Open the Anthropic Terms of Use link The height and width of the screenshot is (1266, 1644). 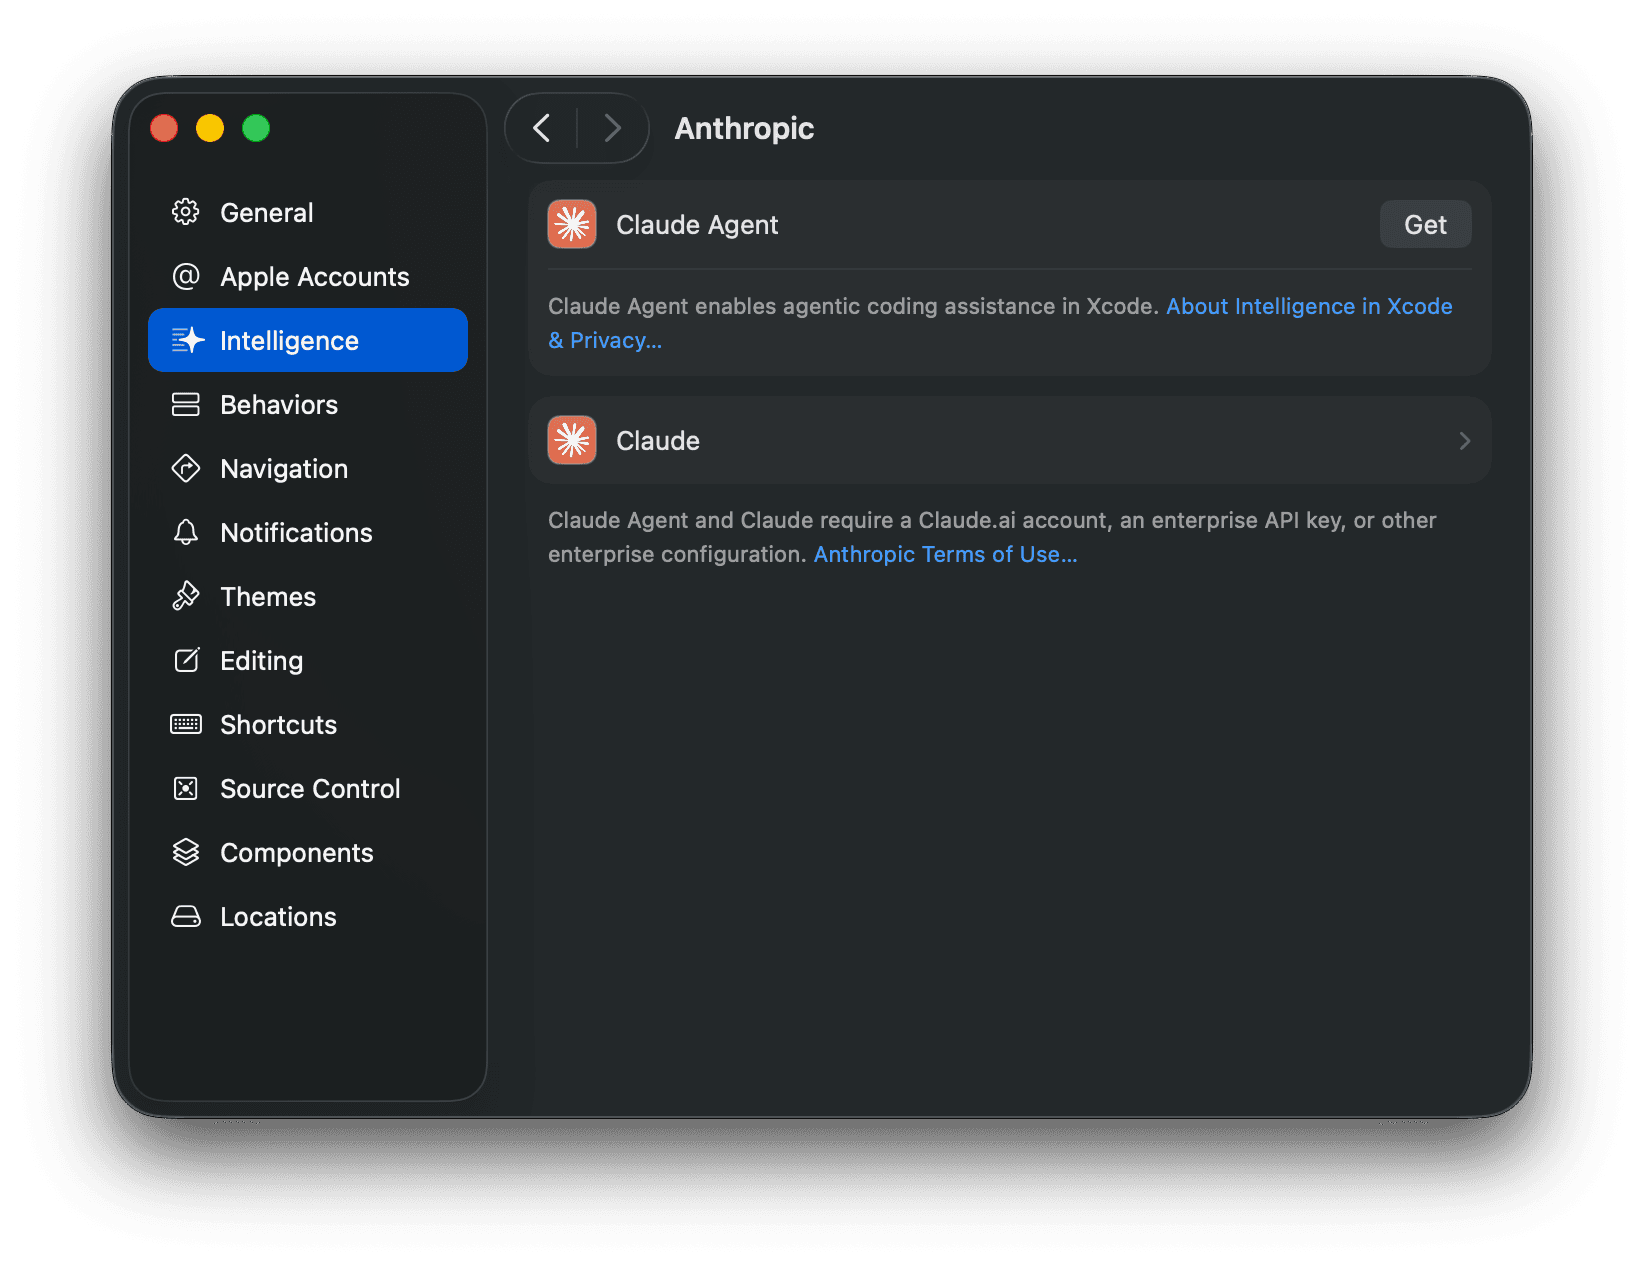[x=944, y=553]
